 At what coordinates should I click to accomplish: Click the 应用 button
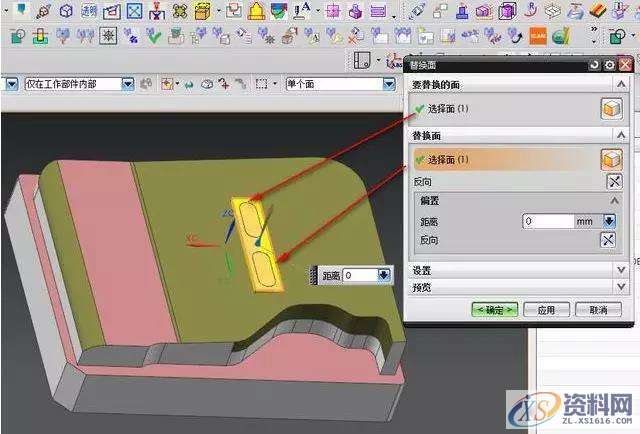pos(546,310)
